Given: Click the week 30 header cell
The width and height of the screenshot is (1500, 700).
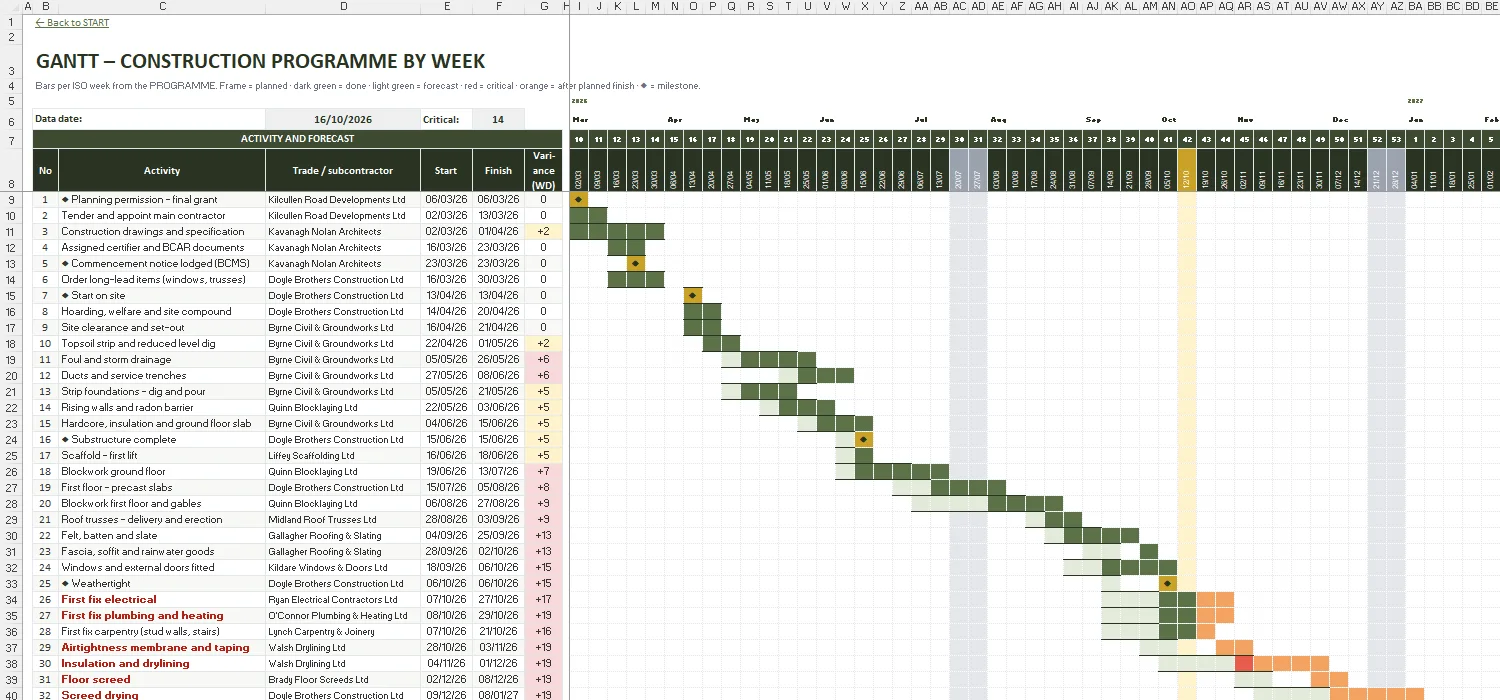Looking at the screenshot, I should coord(959,139).
